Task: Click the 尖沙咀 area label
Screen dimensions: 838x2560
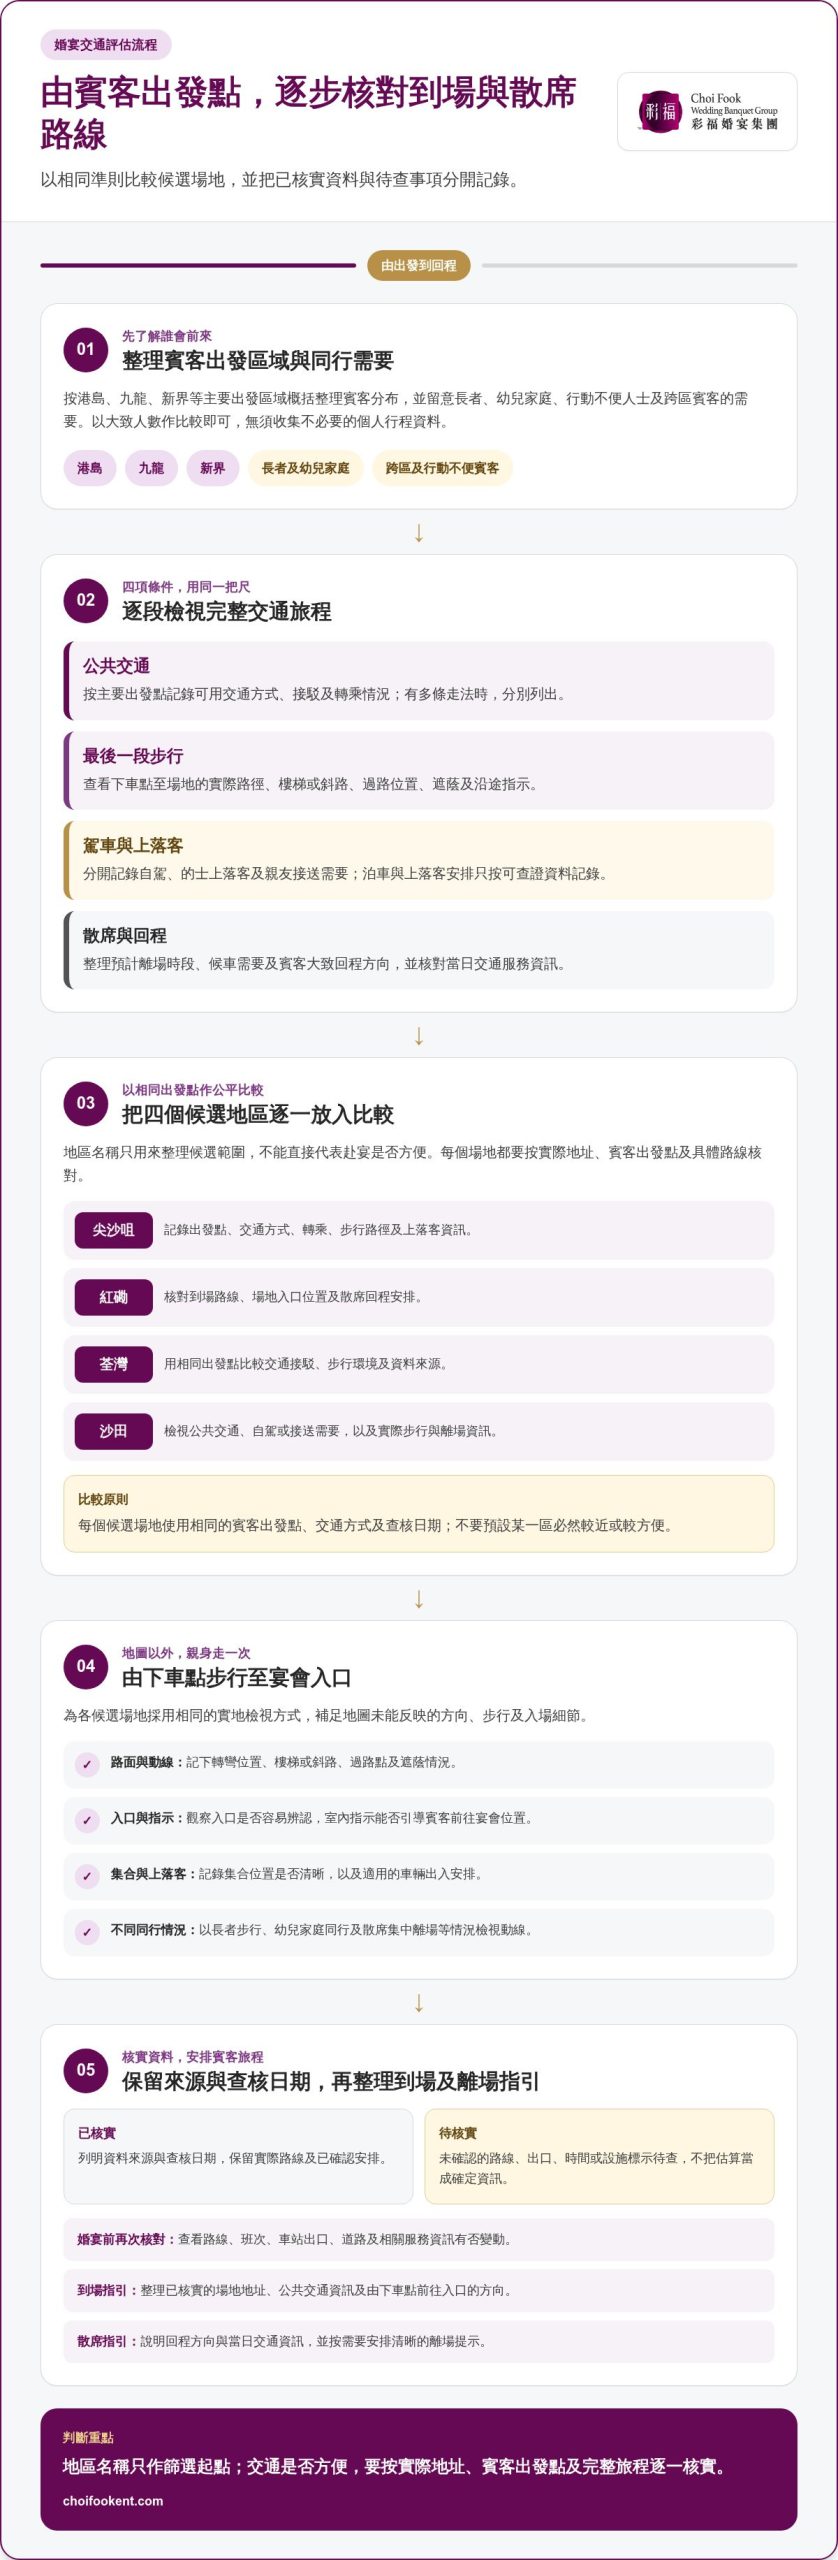Action: pos(113,1230)
